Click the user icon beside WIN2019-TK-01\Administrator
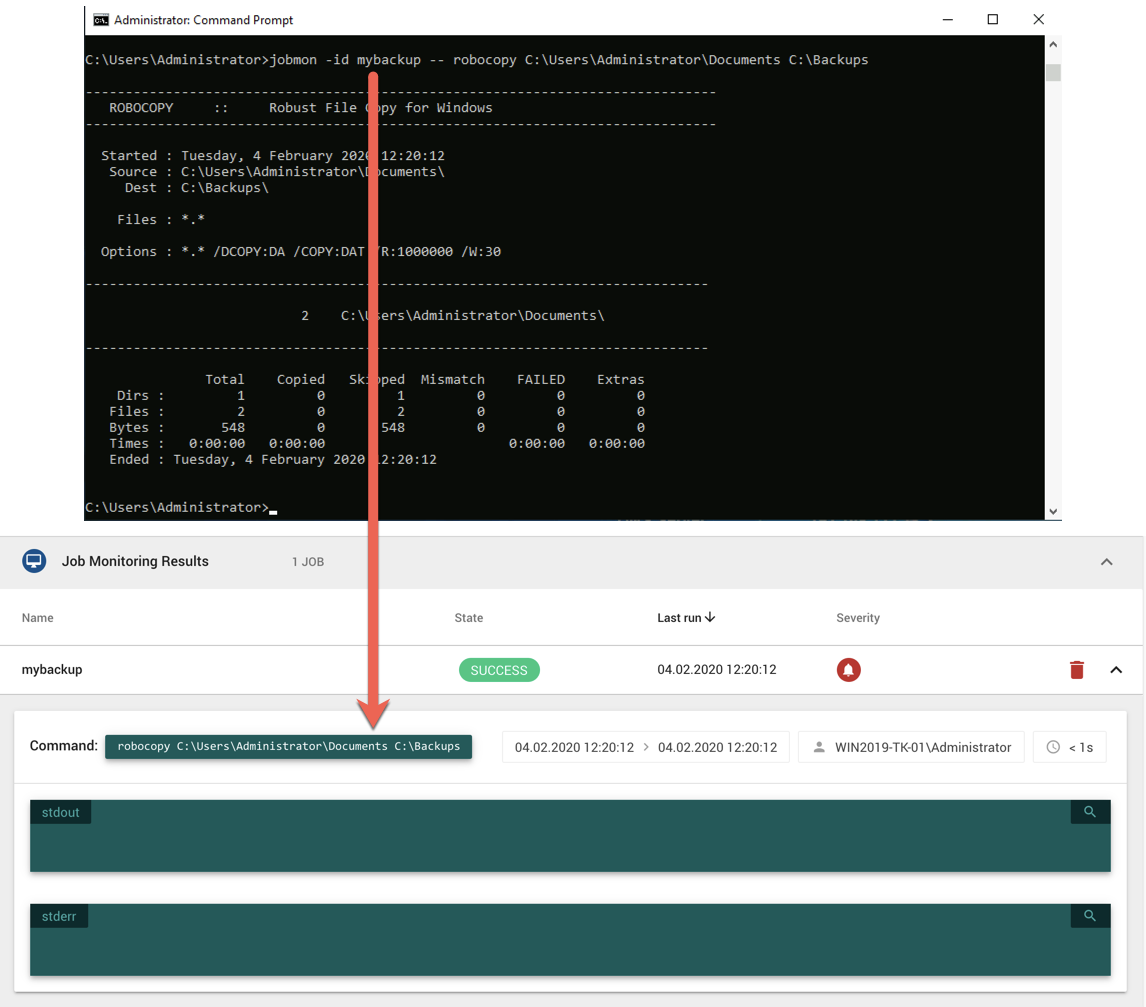The image size is (1146, 1007). tap(819, 747)
